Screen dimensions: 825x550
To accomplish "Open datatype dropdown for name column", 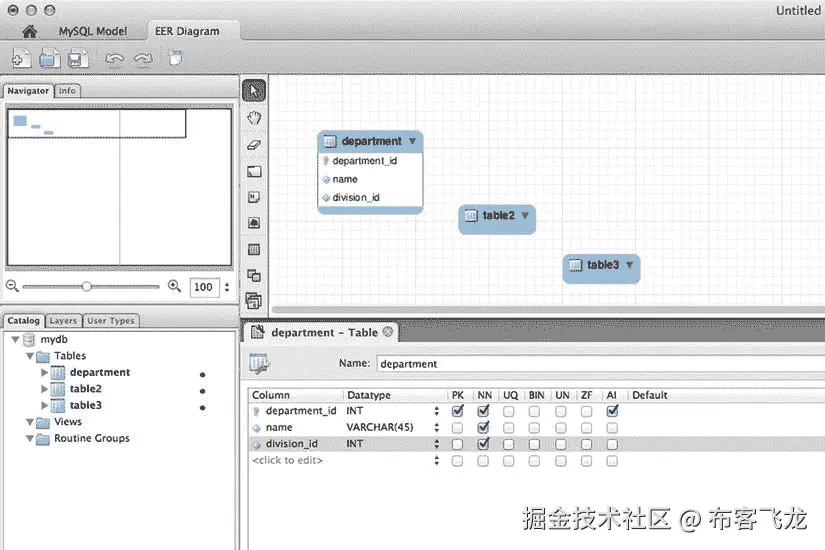I will click(436, 427).
